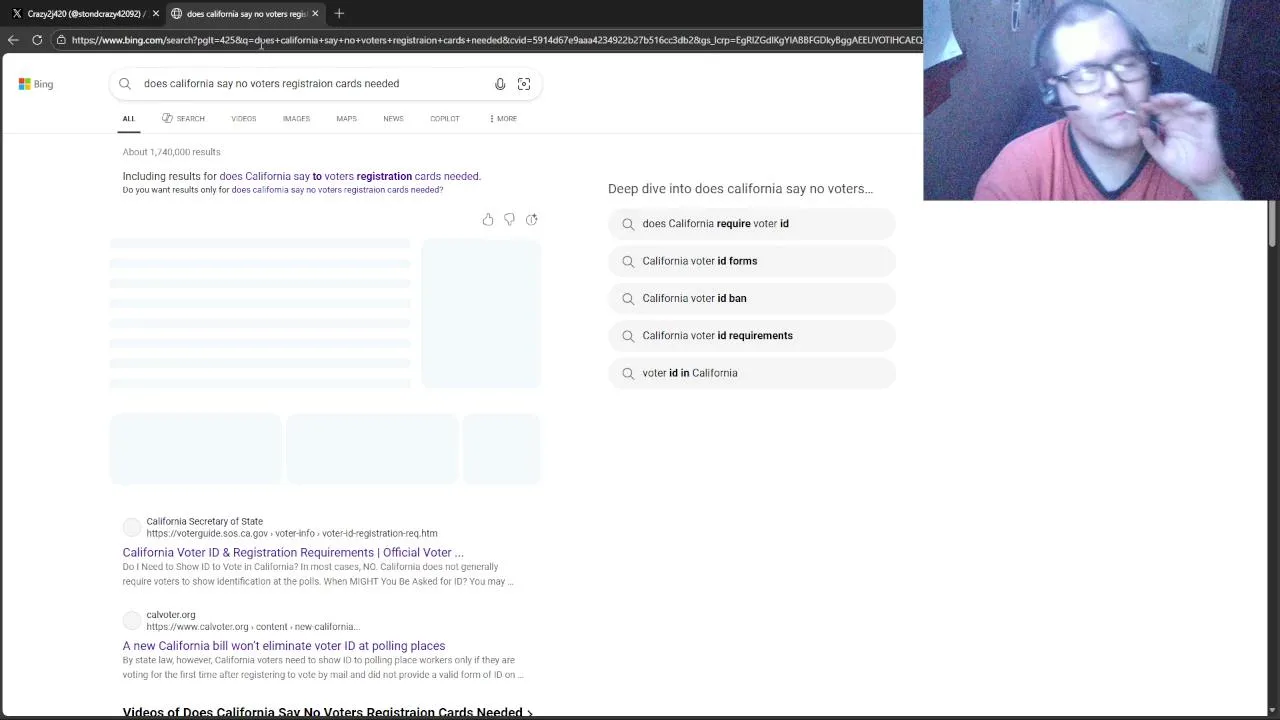Select suggestion 'voter id in California'
1280x720 pixels.
tap(752, 373)
